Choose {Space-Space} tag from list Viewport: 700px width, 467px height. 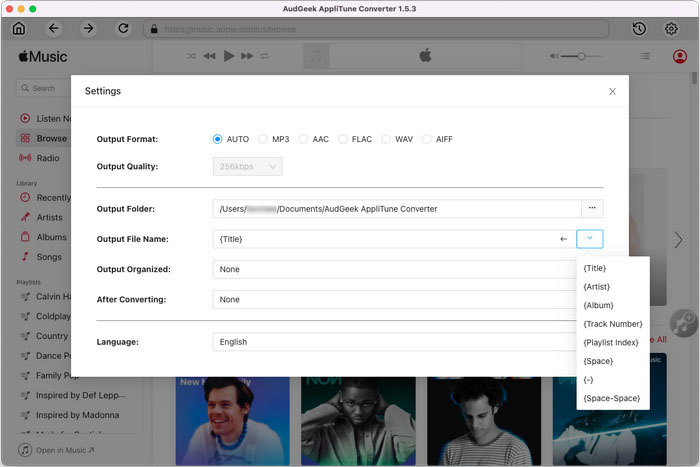(613, 398)
